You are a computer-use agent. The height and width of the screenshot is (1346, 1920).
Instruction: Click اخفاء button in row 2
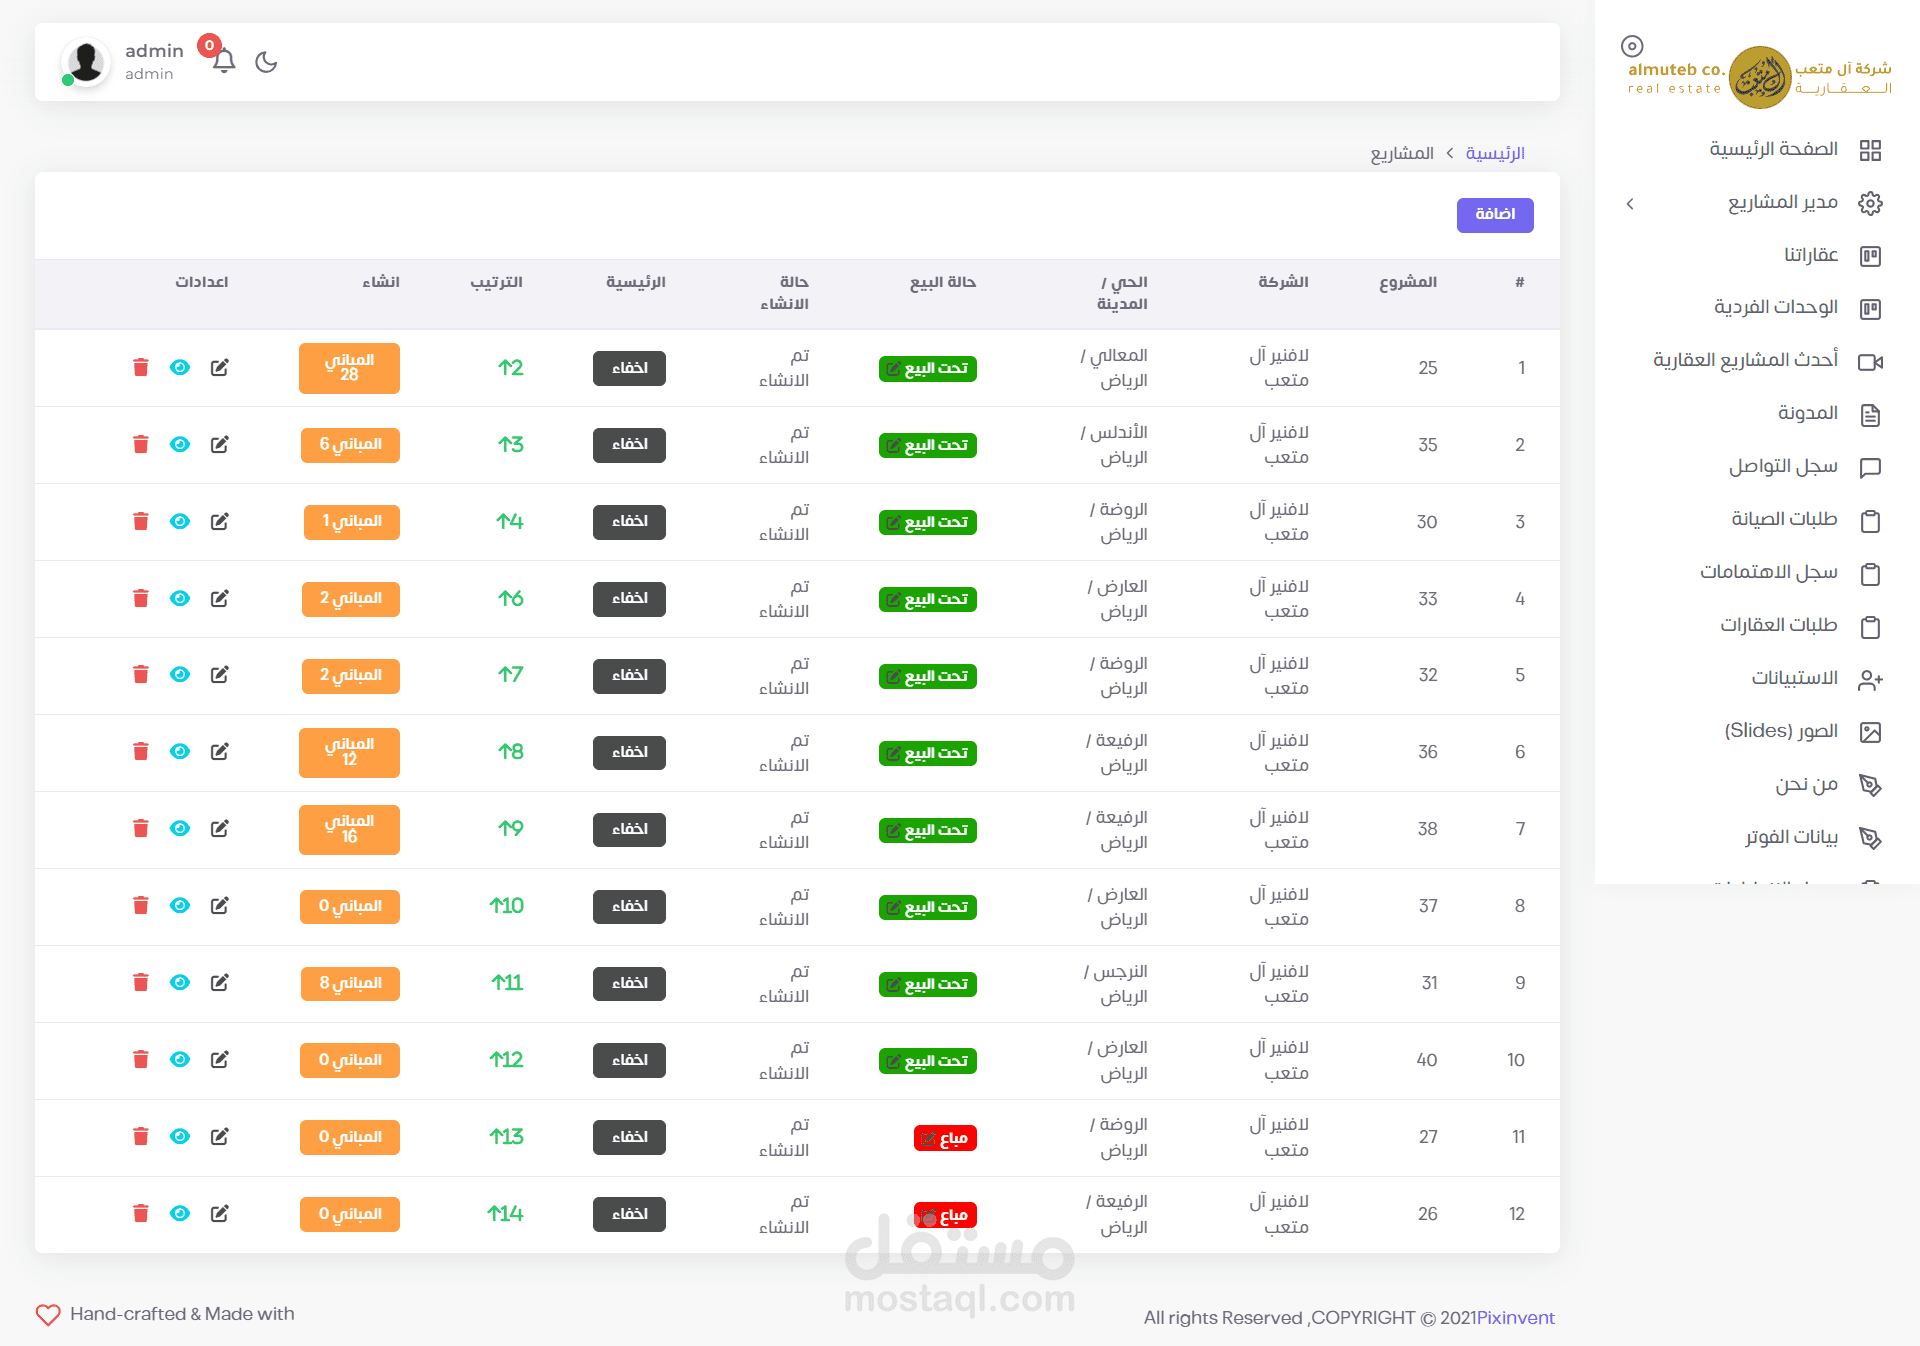pyautogui.click(x=629, y=444)
